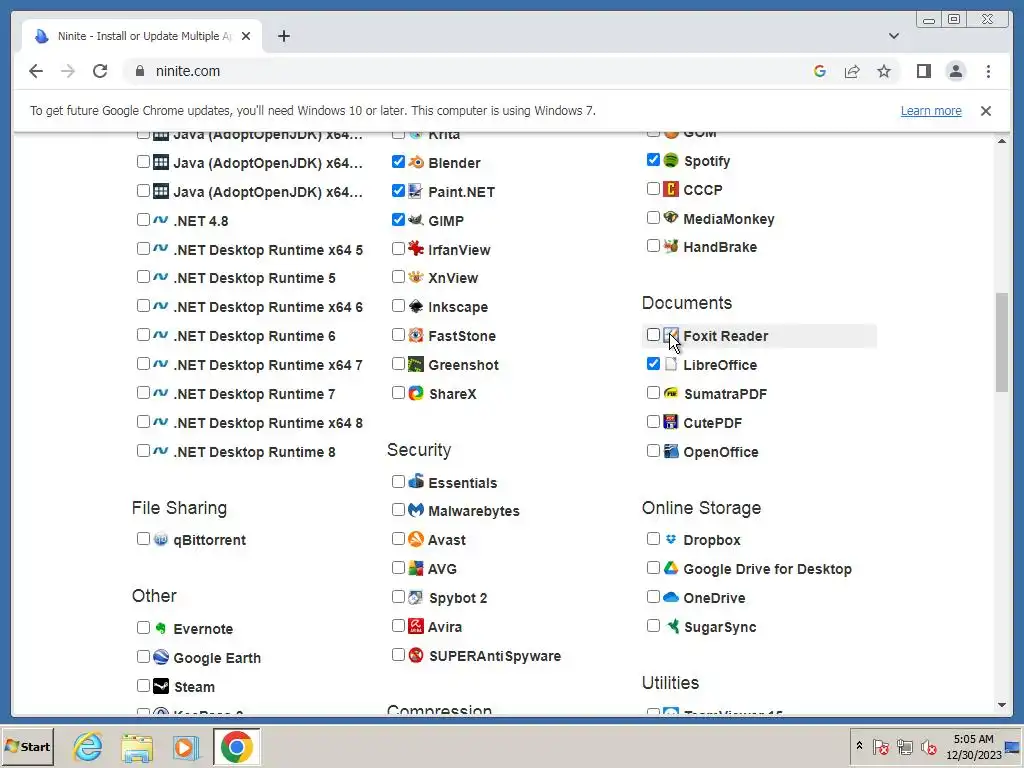Viewport: 1024px width, 768px height.
Task: Open the tab search dropdown chevron
Action: (x=894, y=36)
